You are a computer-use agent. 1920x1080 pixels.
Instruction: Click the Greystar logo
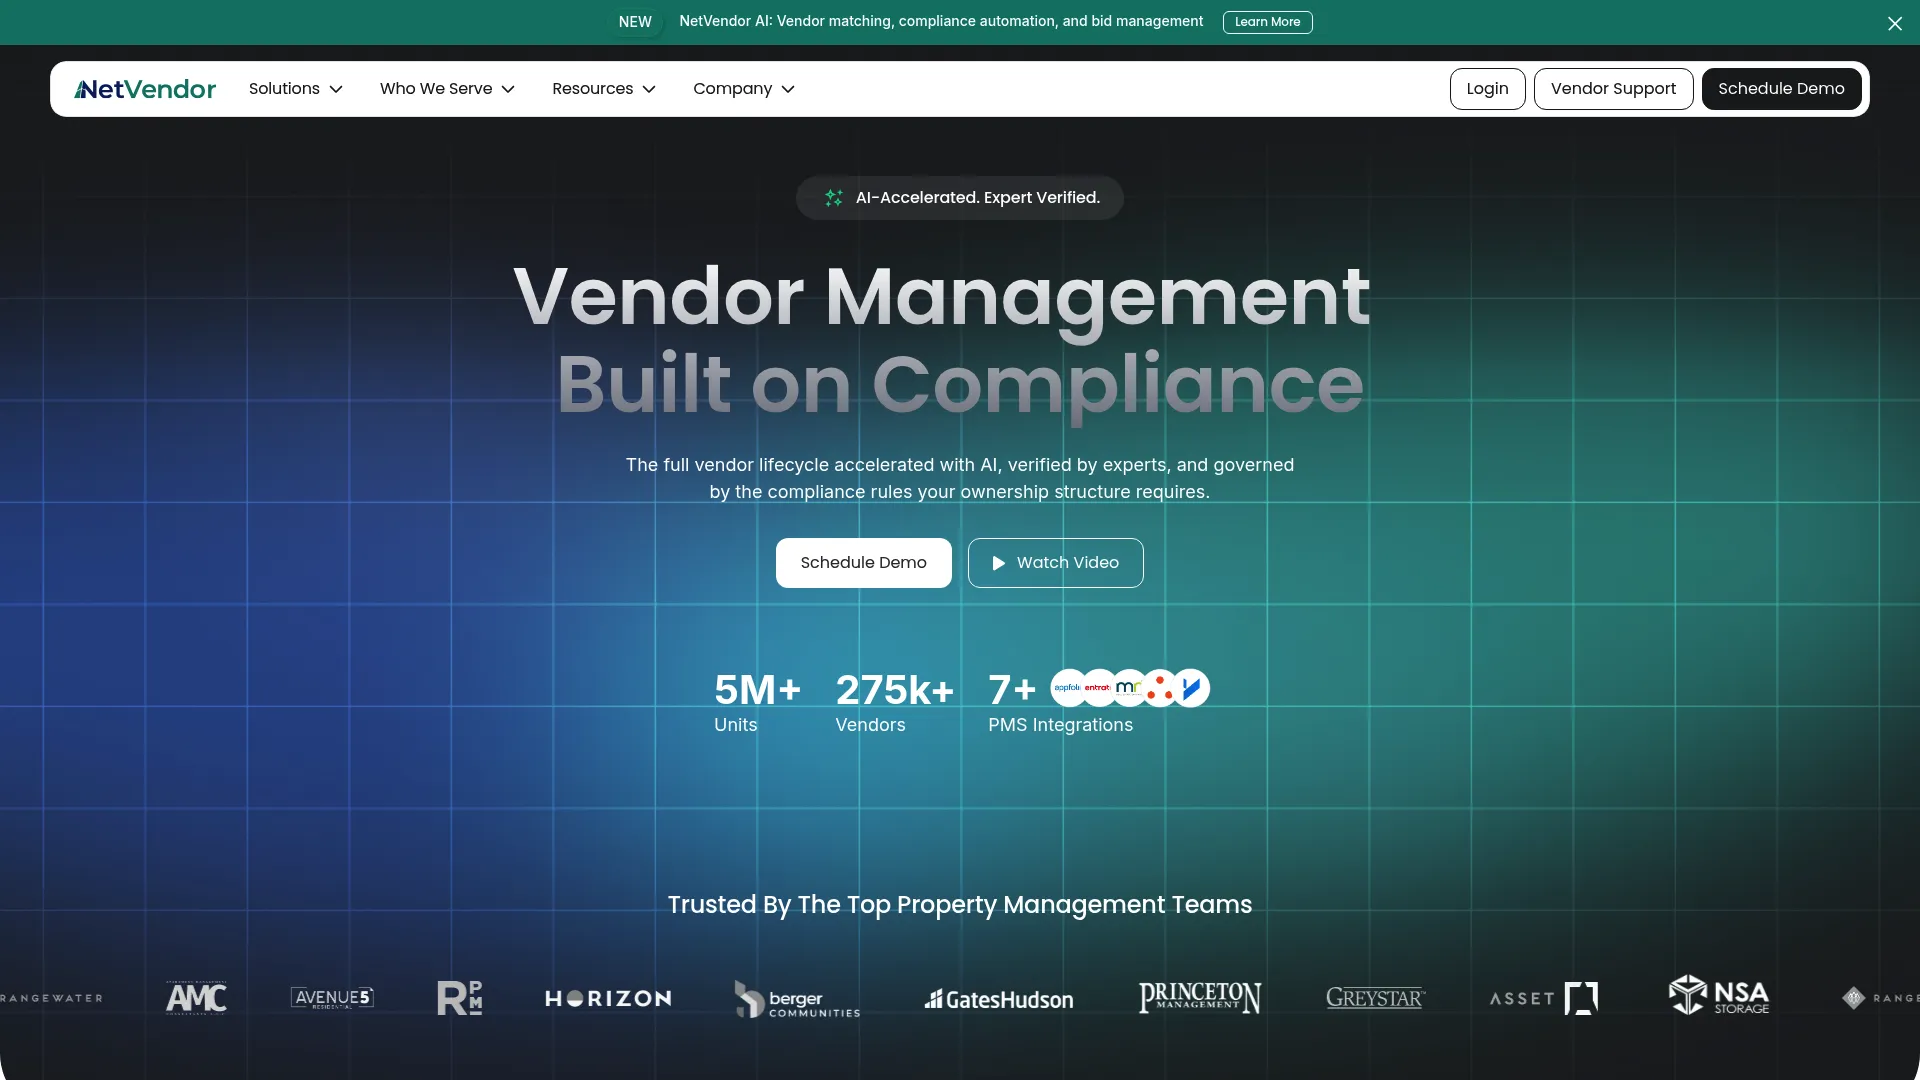click(x=1375, y=998)
